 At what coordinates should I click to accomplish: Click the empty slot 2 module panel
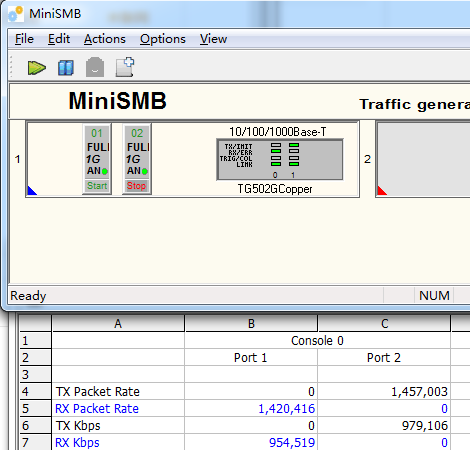(423, 159)
